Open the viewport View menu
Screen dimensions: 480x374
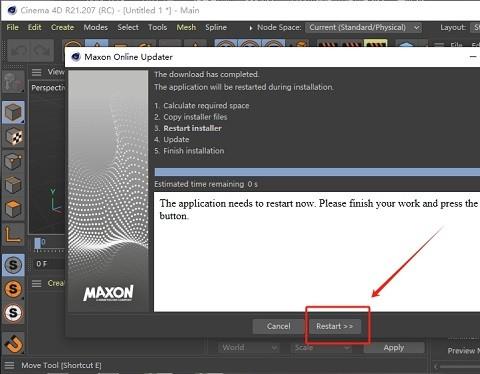click(x=55, y=72)
